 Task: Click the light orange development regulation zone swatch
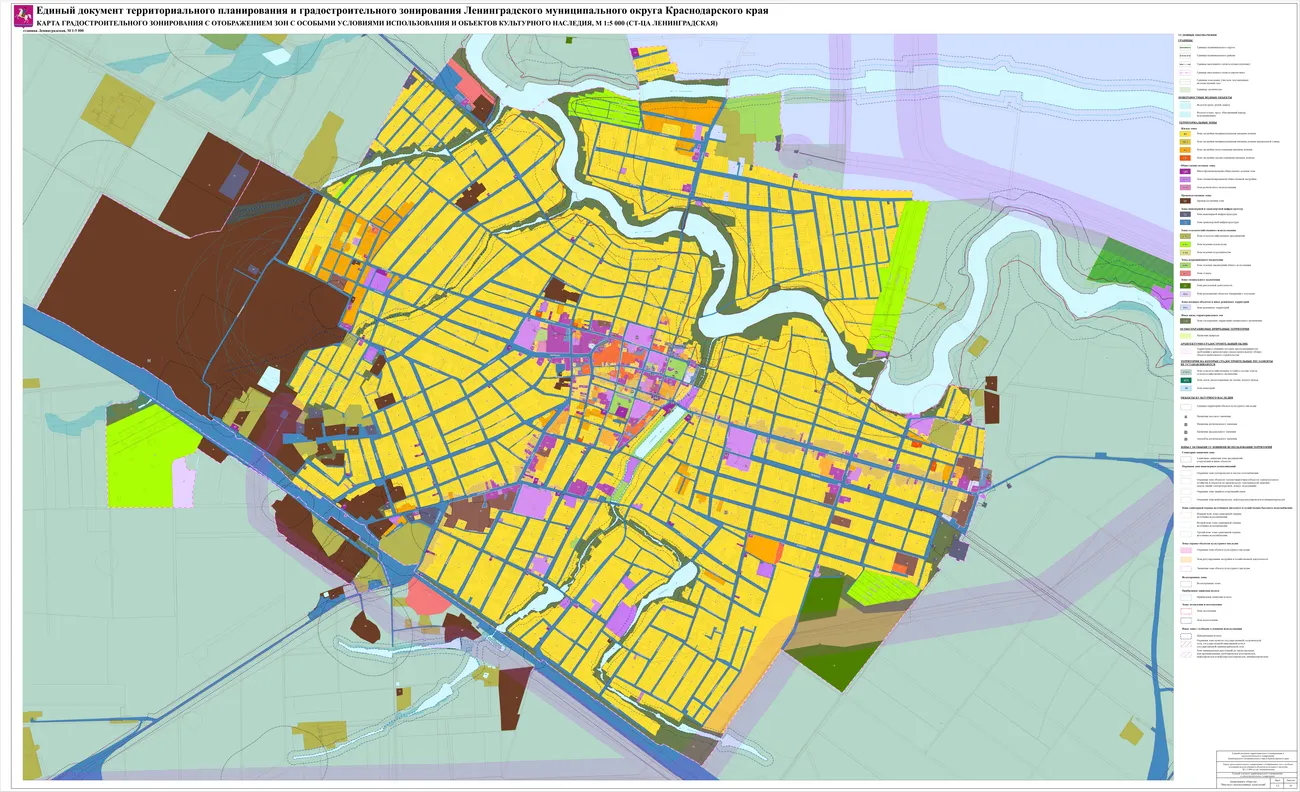click(1186, 559)
